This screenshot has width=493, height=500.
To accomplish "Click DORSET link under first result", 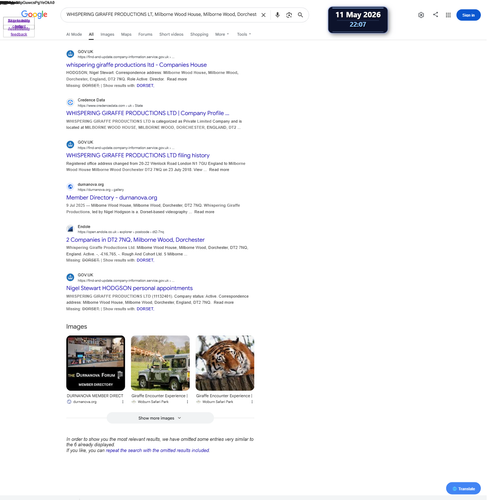I will (146, 86).
